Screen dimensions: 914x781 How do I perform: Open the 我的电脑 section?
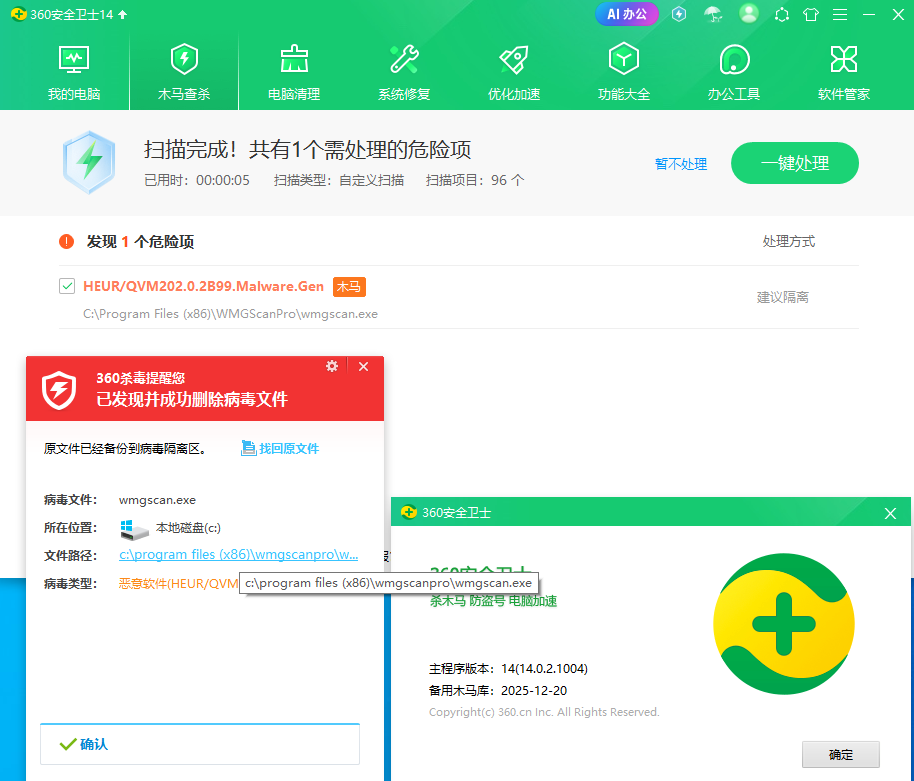point(74,72)
